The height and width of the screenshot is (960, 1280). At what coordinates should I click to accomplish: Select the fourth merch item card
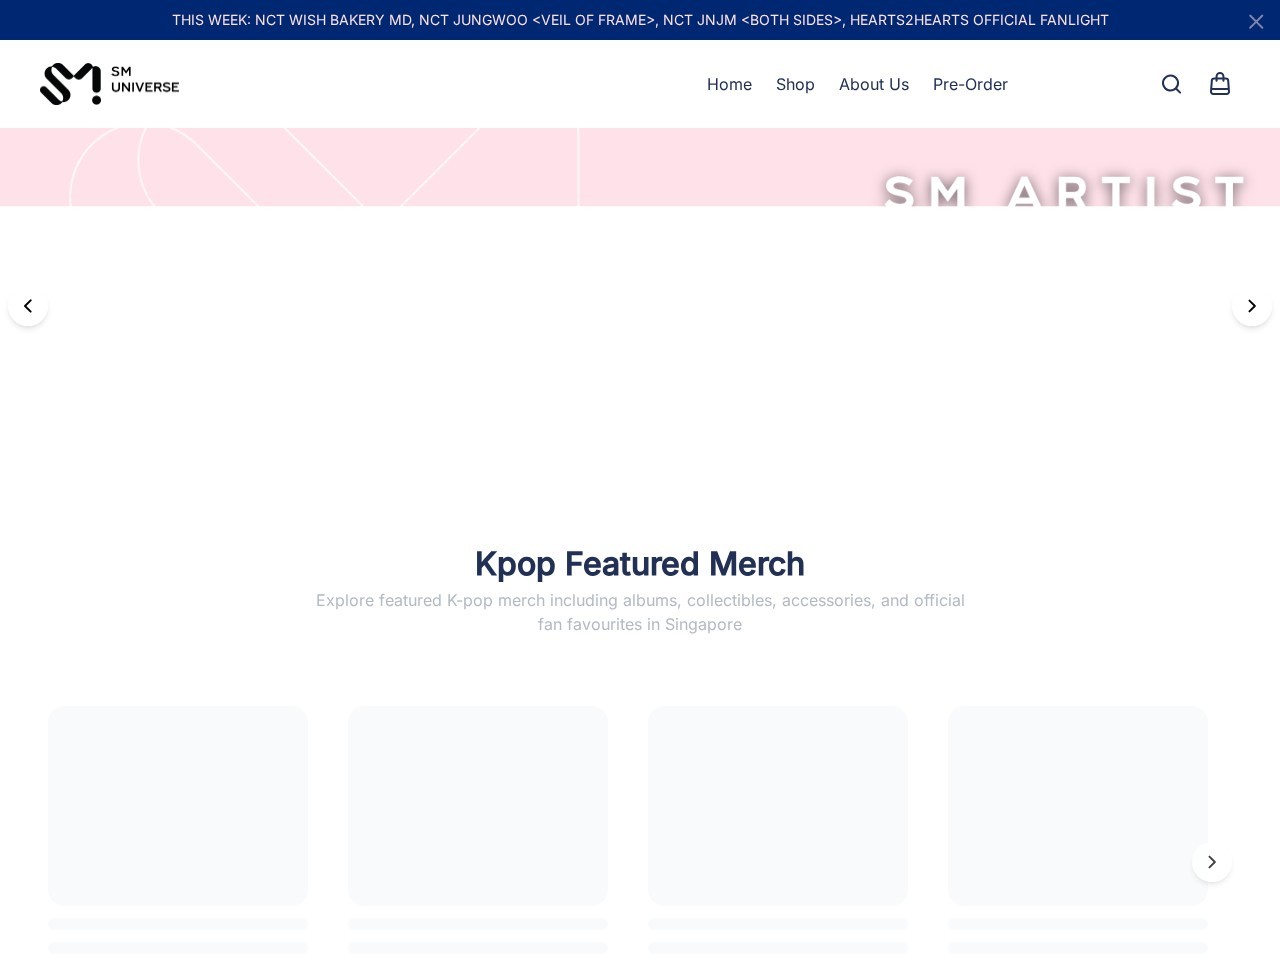[x=1078, y=805]
